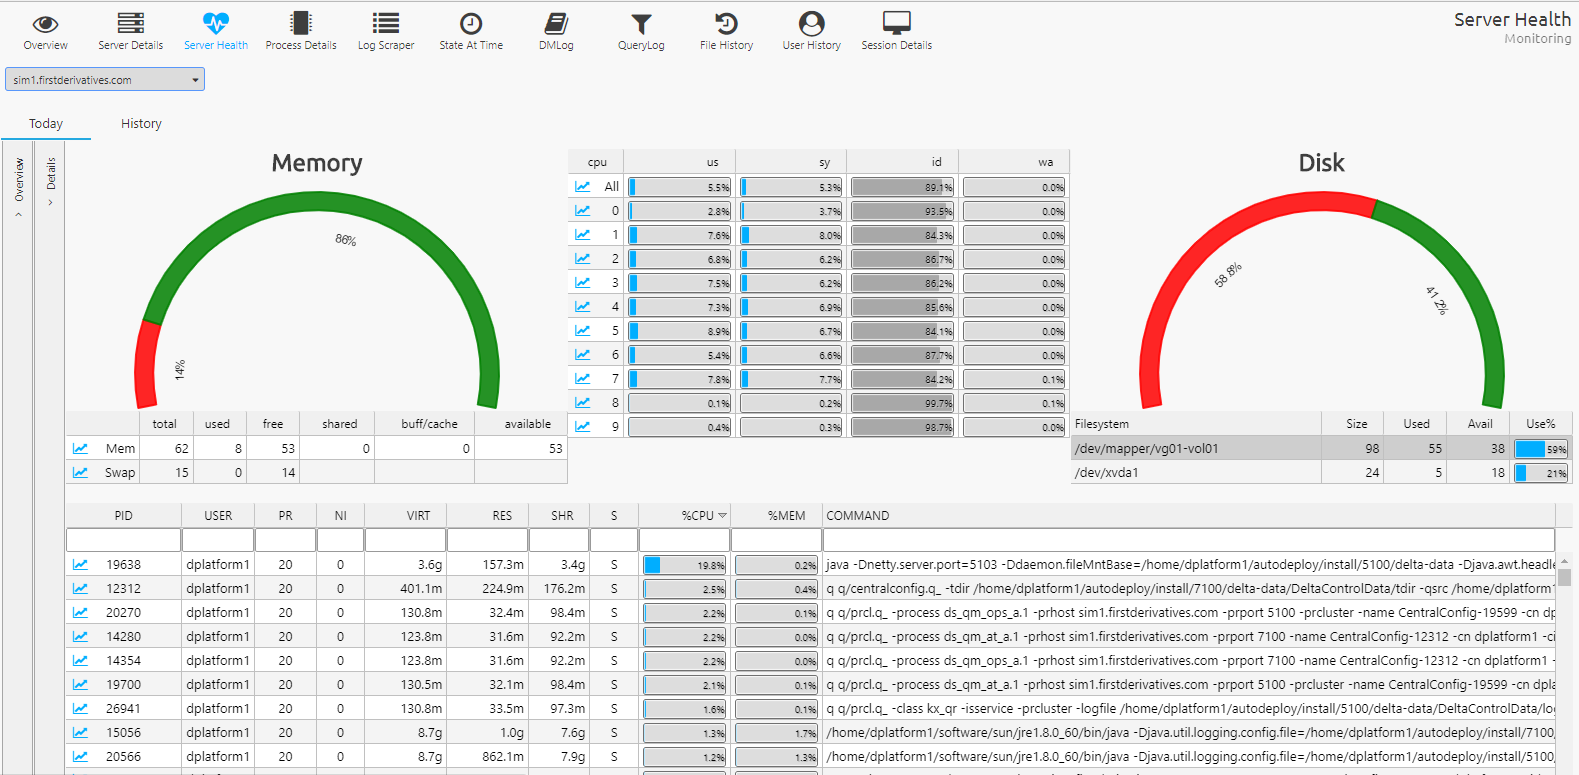Expand the vertical Details side panel
1579x775 pixels.
[x=51, y=180]
